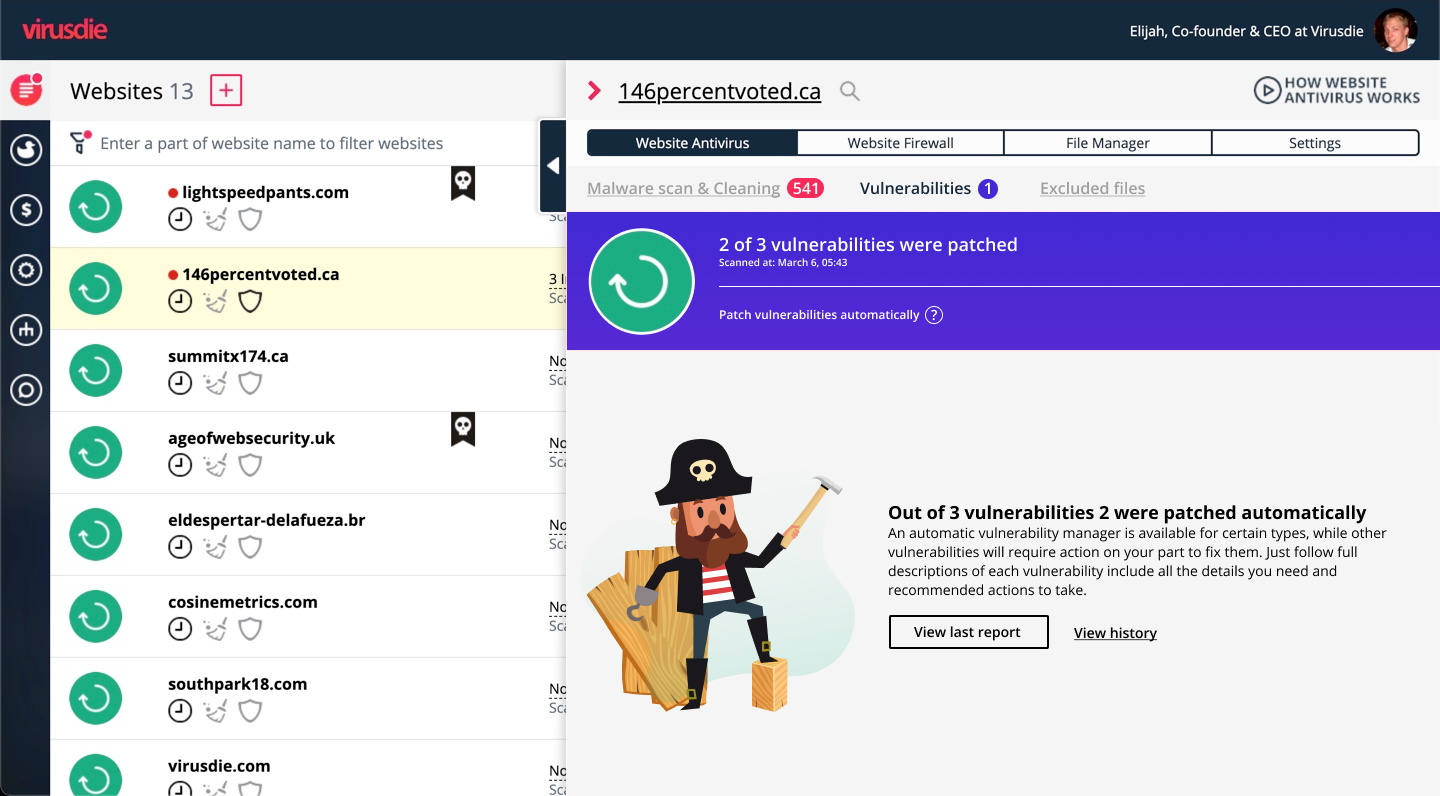Click the search magnifier beside 146percentvoted.ca title

[849, 91]
